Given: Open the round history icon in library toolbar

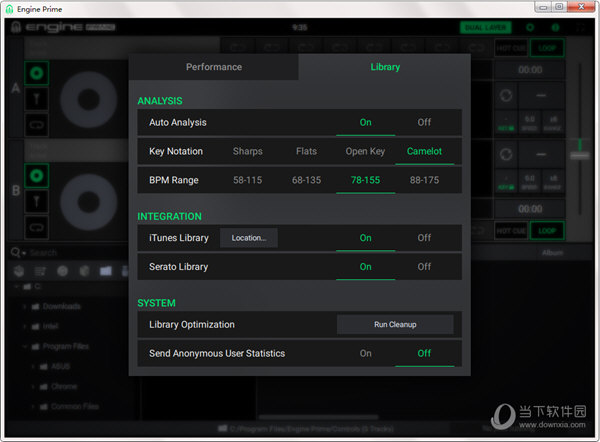Looking at the screenshot, I should 62,271.
